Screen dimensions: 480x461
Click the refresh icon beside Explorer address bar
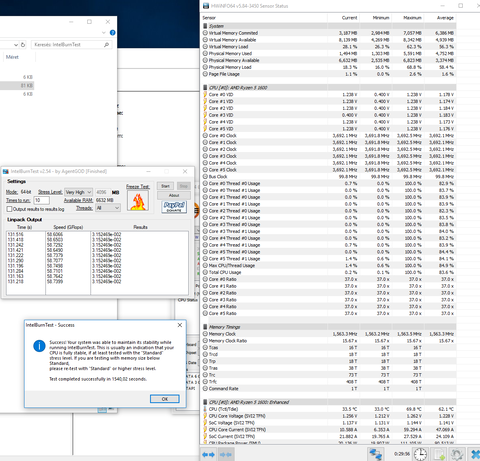pyautogui.click(x=23, y=45)
